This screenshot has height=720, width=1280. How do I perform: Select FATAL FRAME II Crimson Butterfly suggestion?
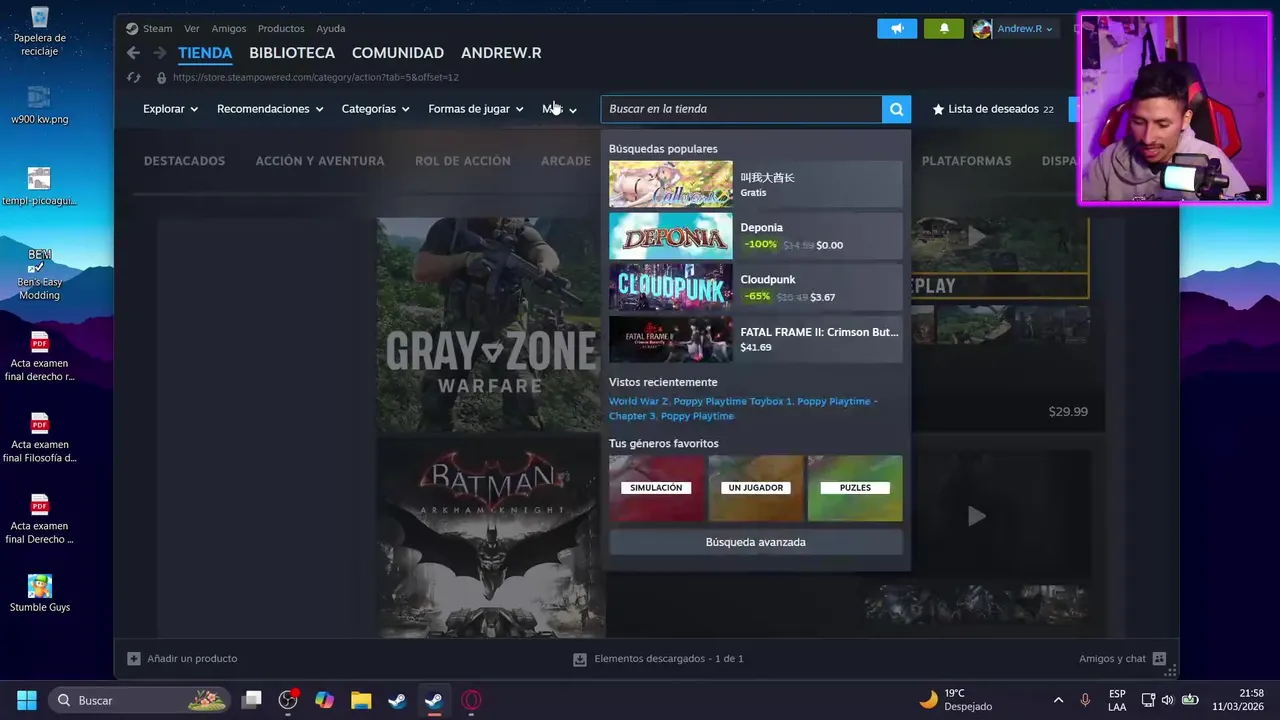(x=756, y=340)
